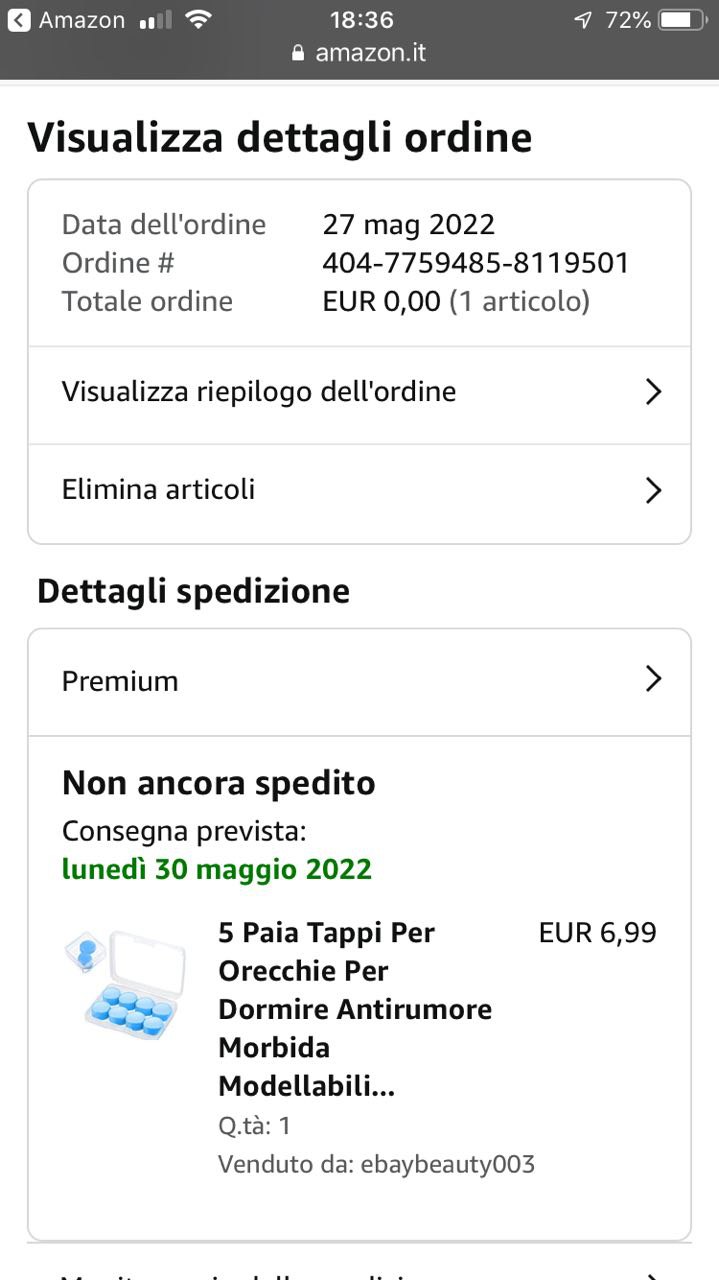This screenshot has width=719, height=1280.
Task: Tap the battery indicator icon
Action: [x=682, y=20]
